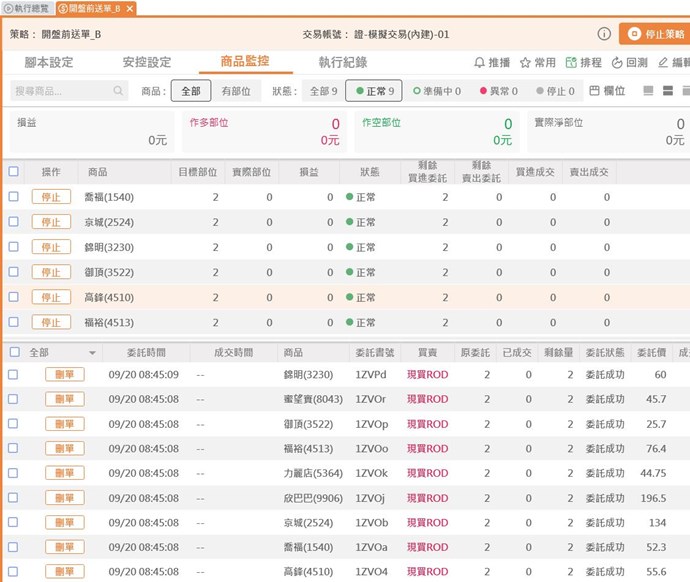This screenshot has width=690, height=582.
Task: Click the 推播 bell notification icon
Action: tap(480, 63)
